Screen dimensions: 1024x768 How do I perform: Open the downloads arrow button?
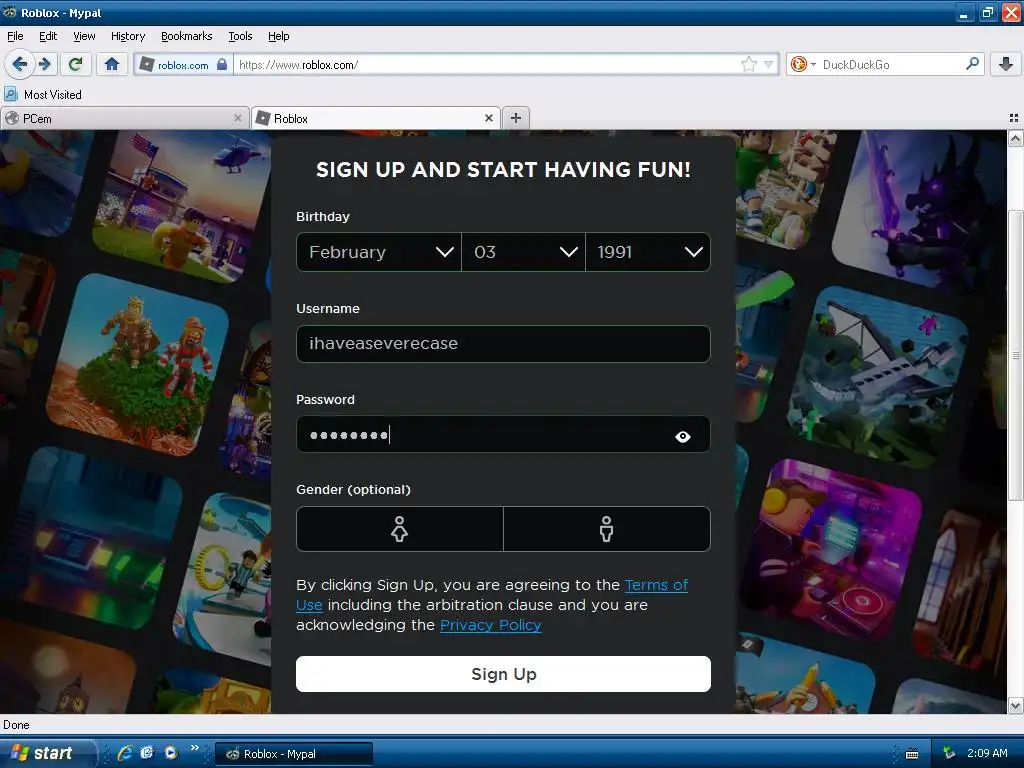1006,64
